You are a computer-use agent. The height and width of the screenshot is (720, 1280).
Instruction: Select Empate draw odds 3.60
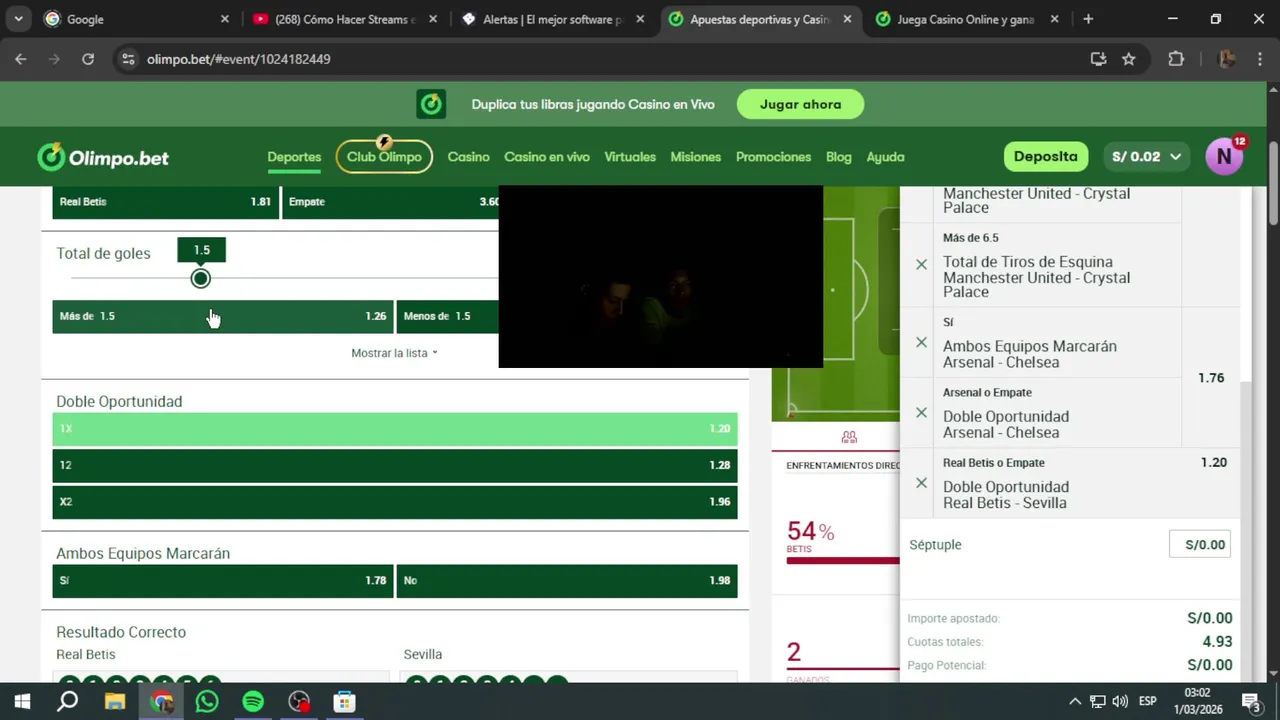[x=391, y=202]
